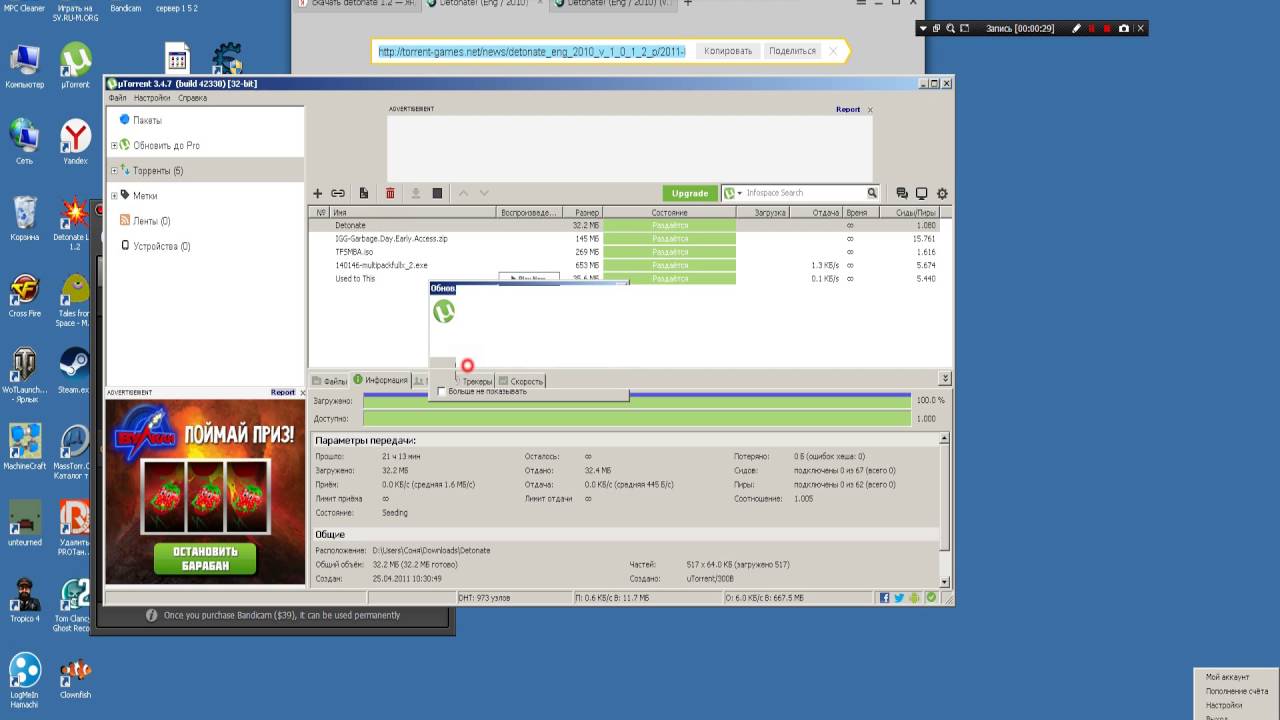Click the Доступно availability bar
The width and height of the screenshot is (1280, 720).
tap(637, 418)
